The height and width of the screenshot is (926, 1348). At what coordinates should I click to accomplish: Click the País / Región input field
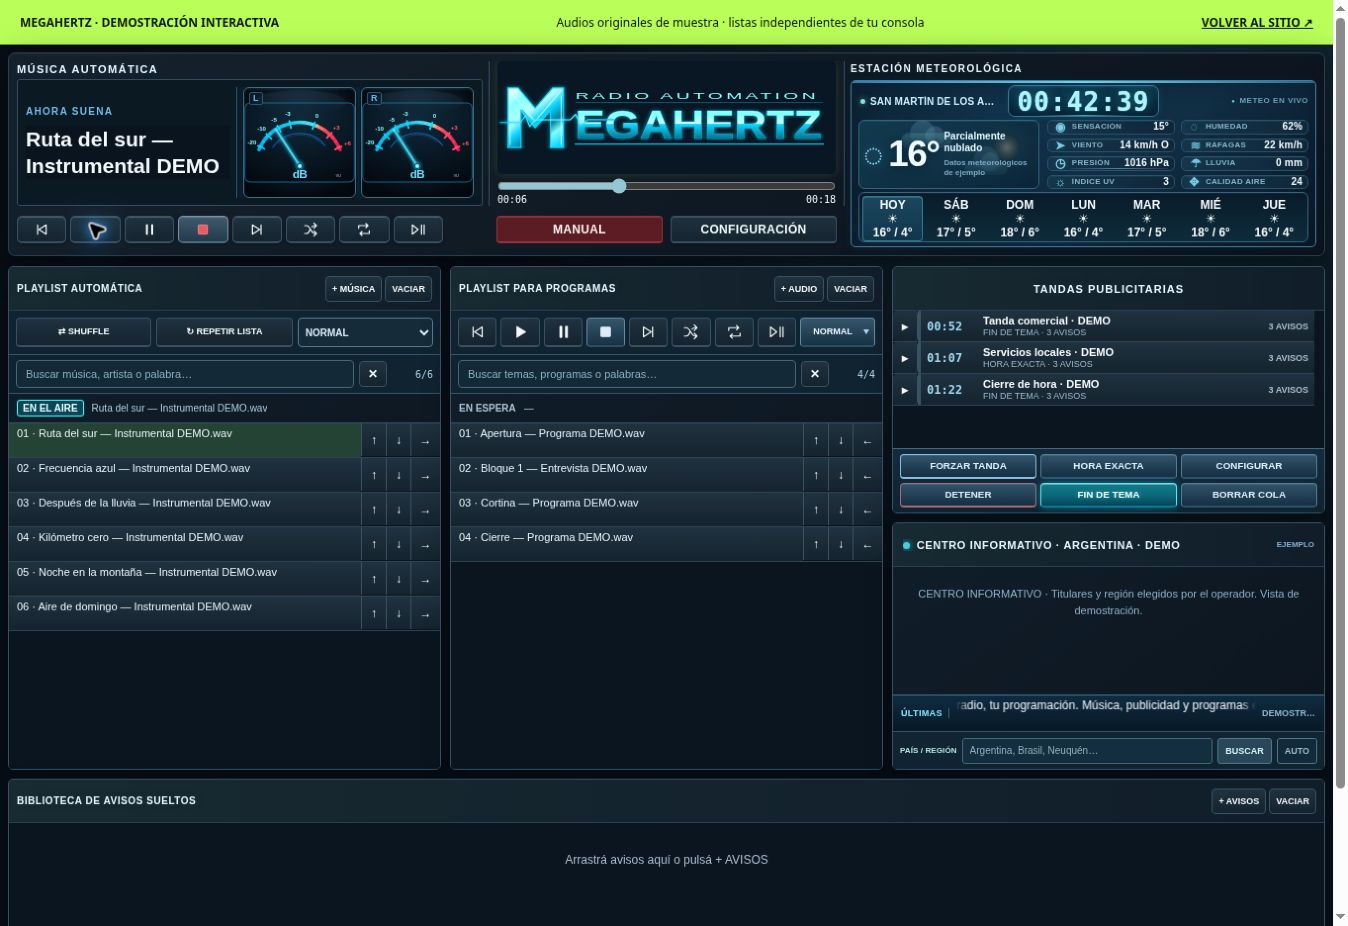1087,751
